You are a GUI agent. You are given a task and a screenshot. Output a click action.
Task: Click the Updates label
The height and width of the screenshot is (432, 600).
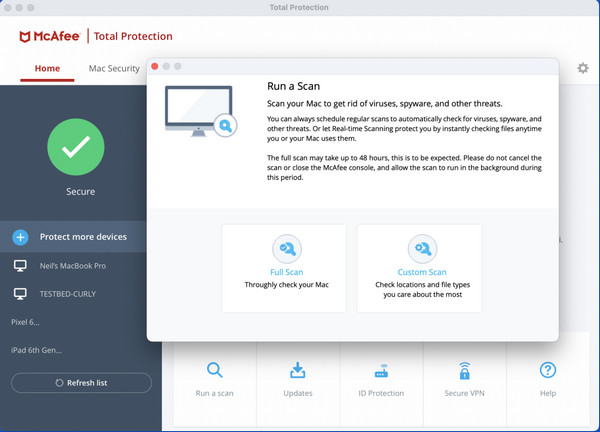pyautogui.click(x=298, y=393)
